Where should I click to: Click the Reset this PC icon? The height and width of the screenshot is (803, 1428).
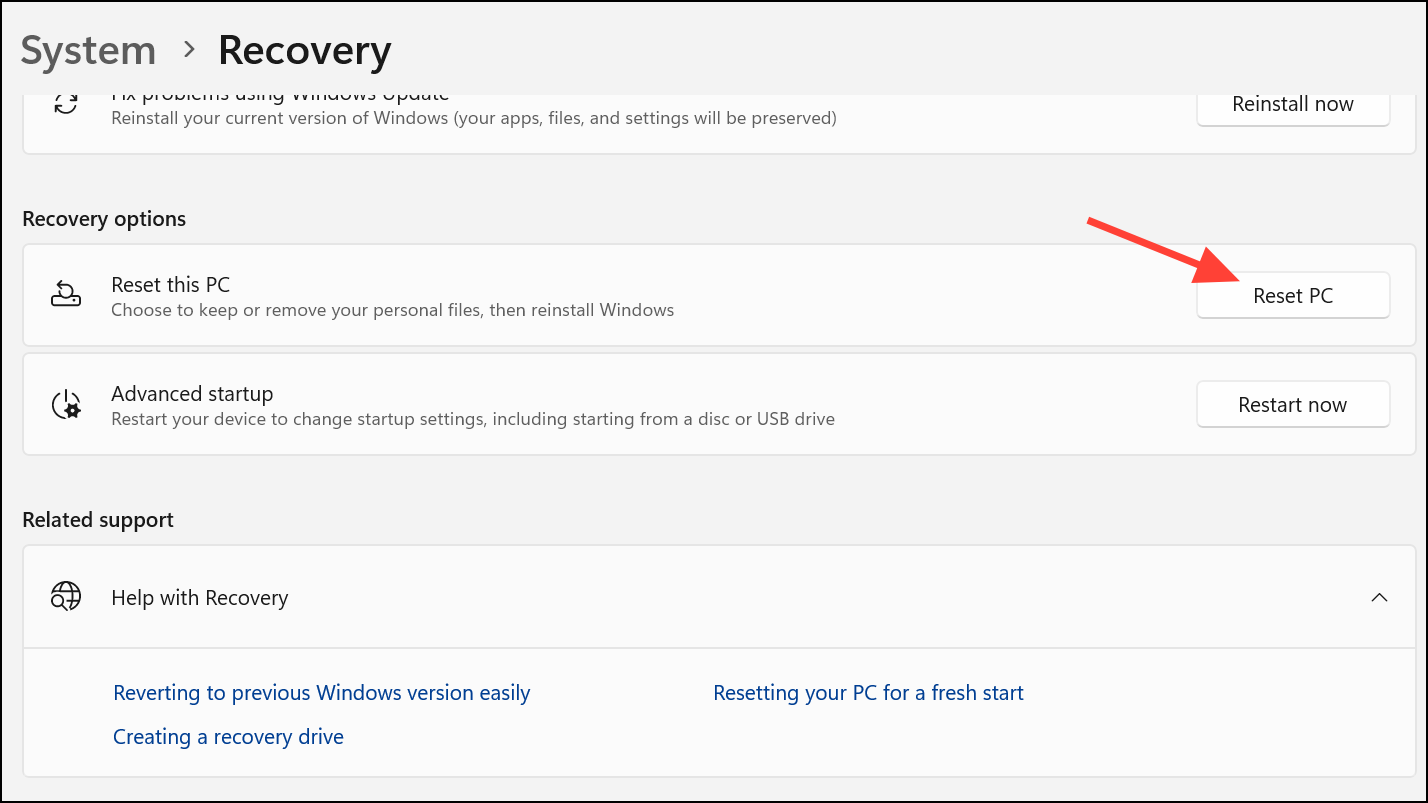pyautogui.click(x=66, y=295)
